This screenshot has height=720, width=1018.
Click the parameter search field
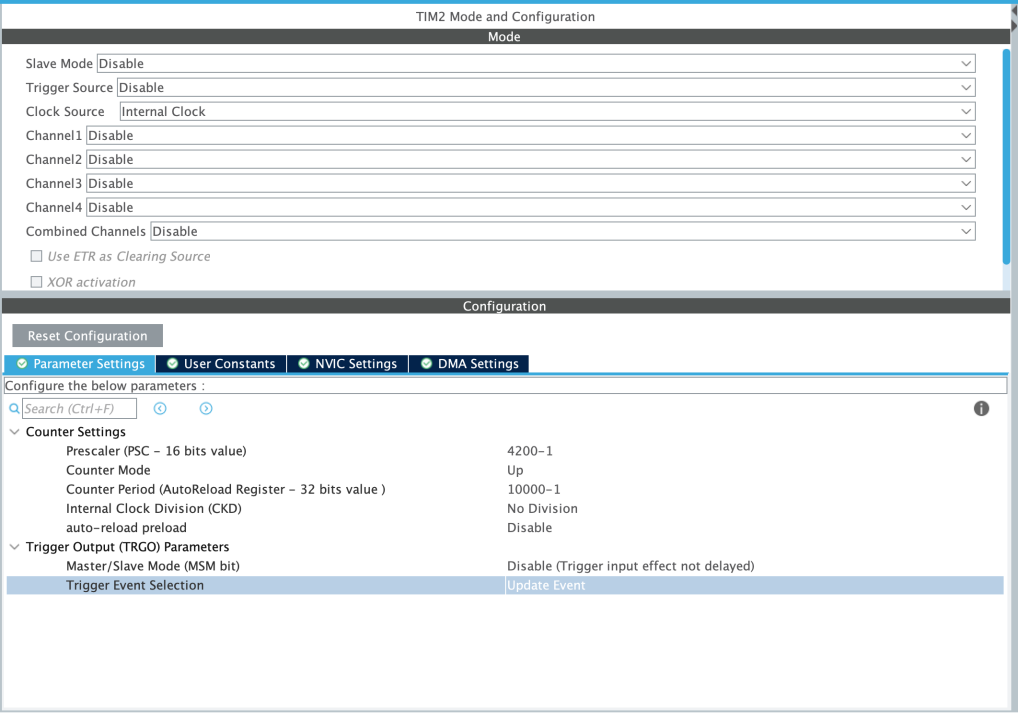[80, 409]
